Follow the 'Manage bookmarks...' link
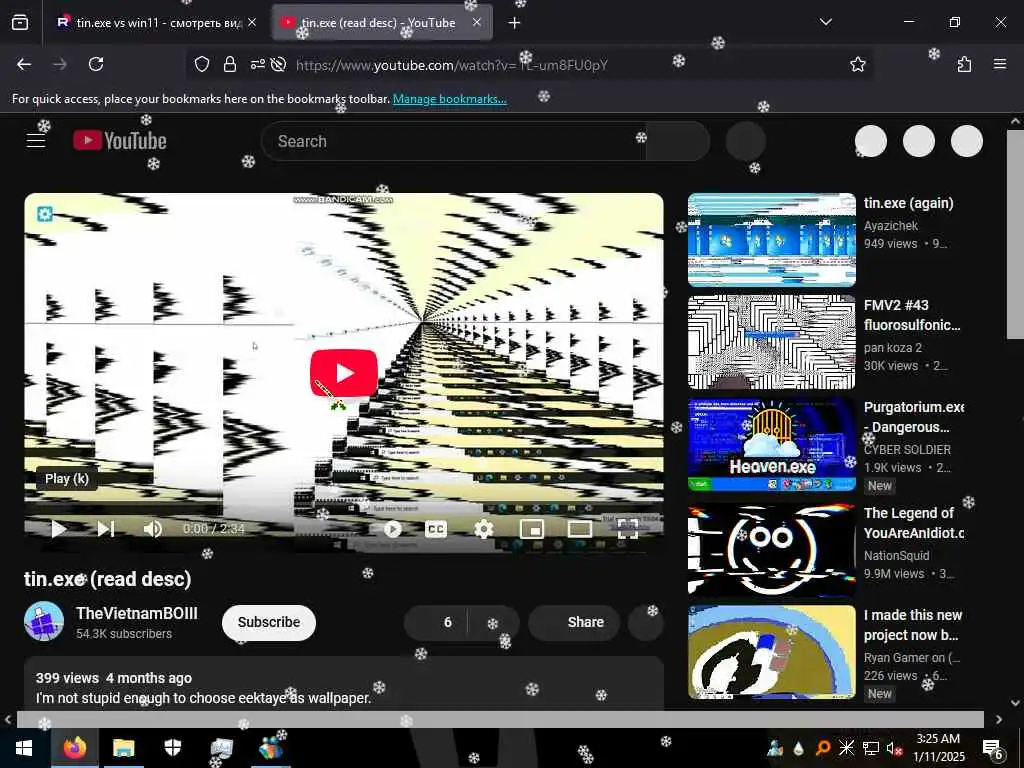 [x=449, y=99]
